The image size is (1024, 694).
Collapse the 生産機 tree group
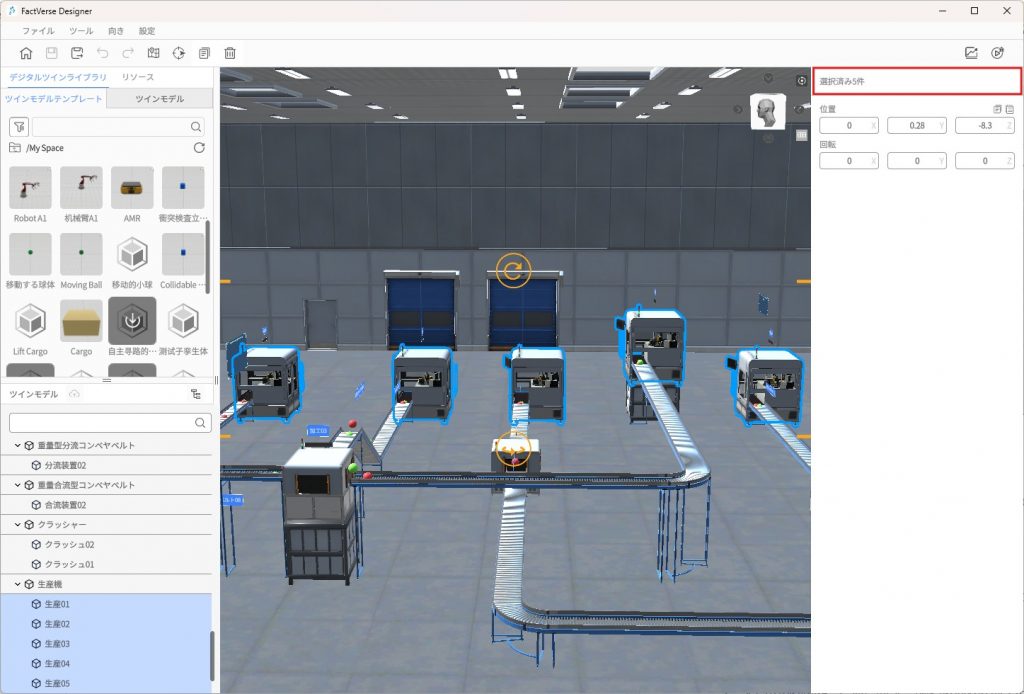coord(17,584)
